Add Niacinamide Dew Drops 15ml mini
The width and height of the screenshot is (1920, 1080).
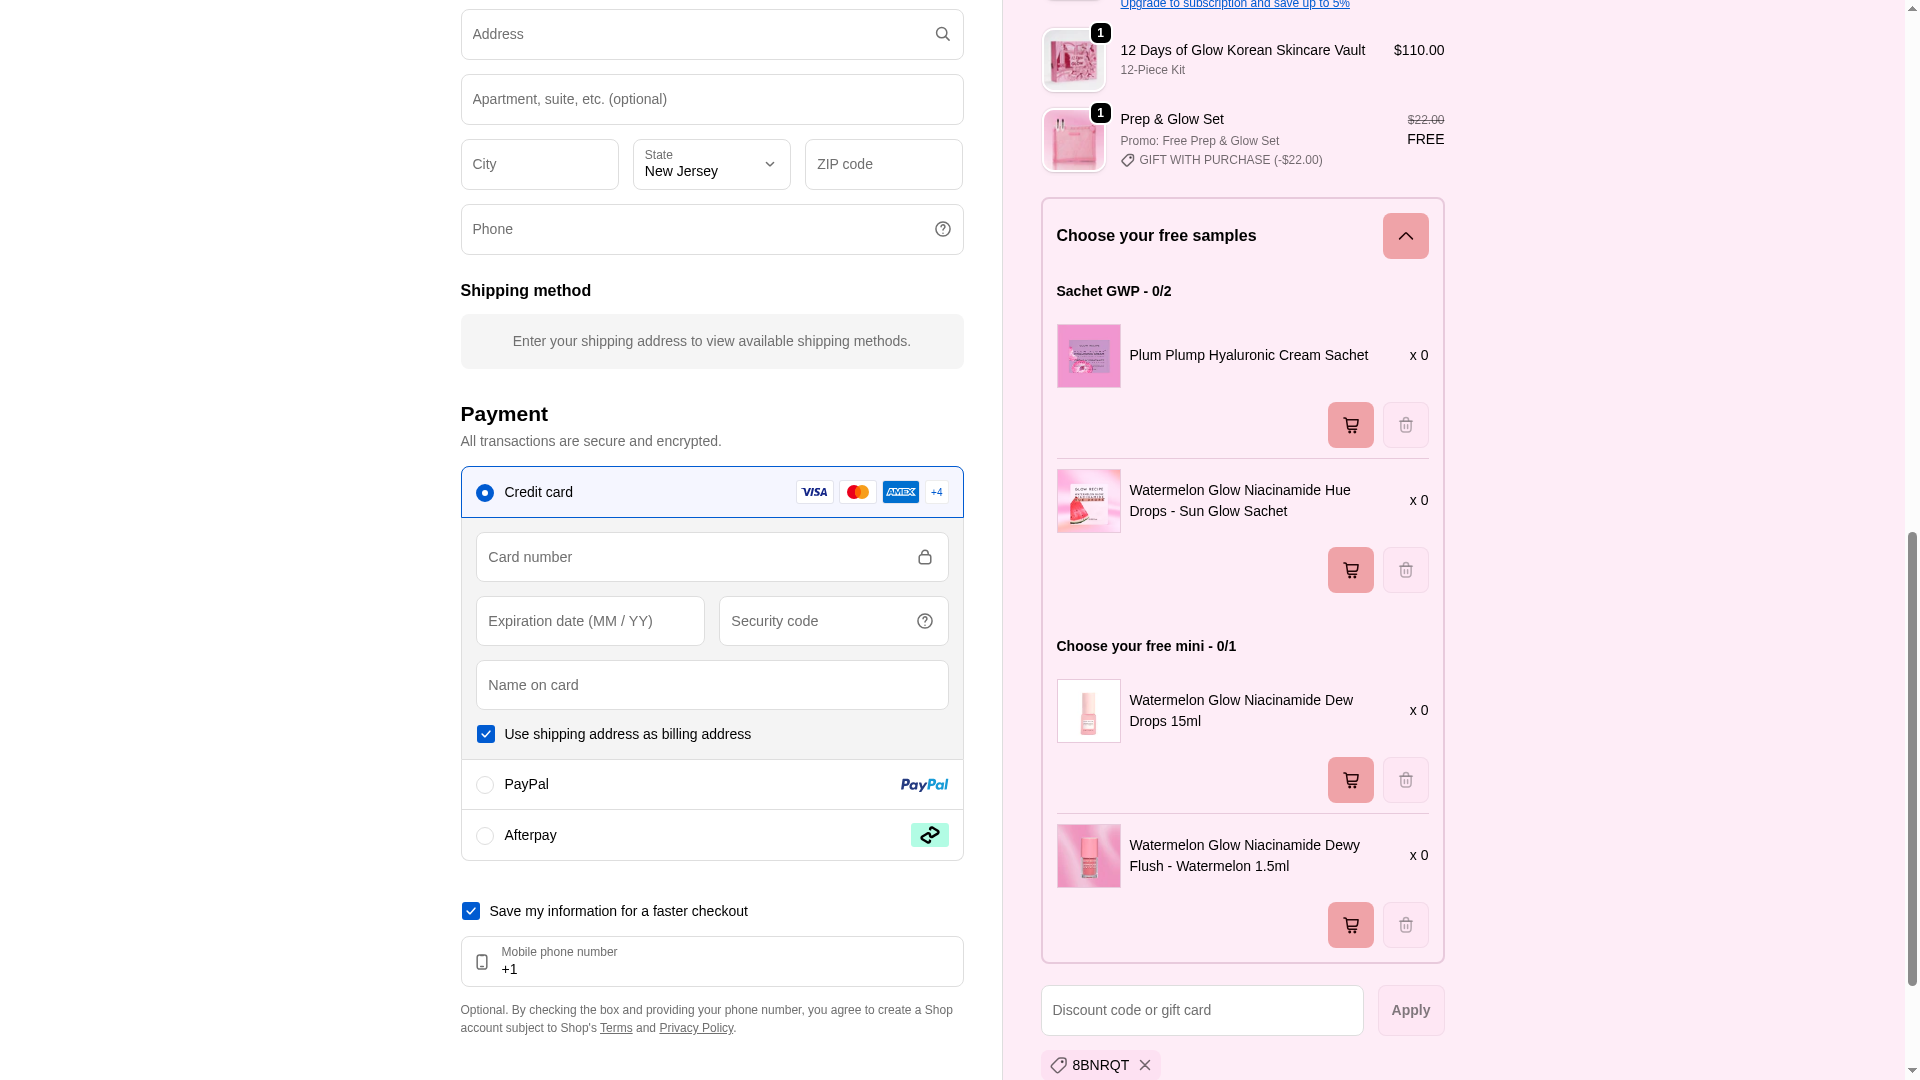[x=1350, y=780]
